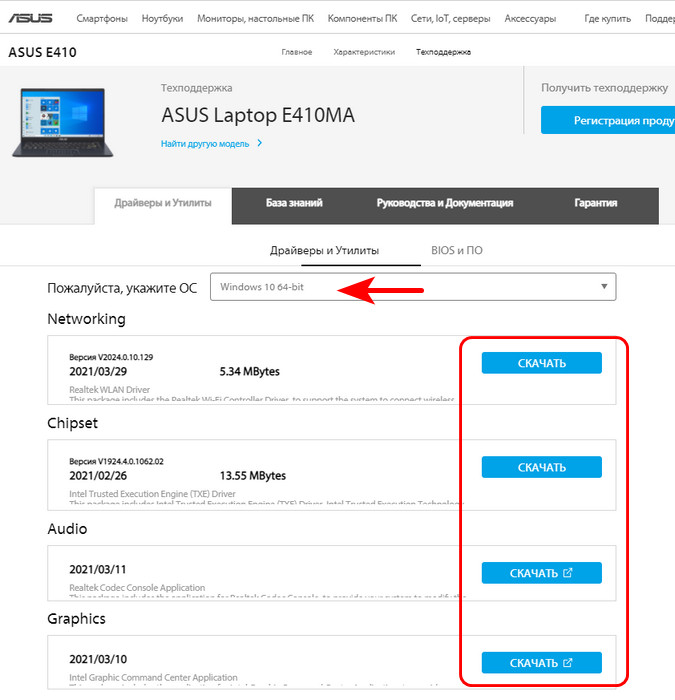675x700 pixels.
Task: Click chevron next to Найти другую модель
Action: pos(259,143)
